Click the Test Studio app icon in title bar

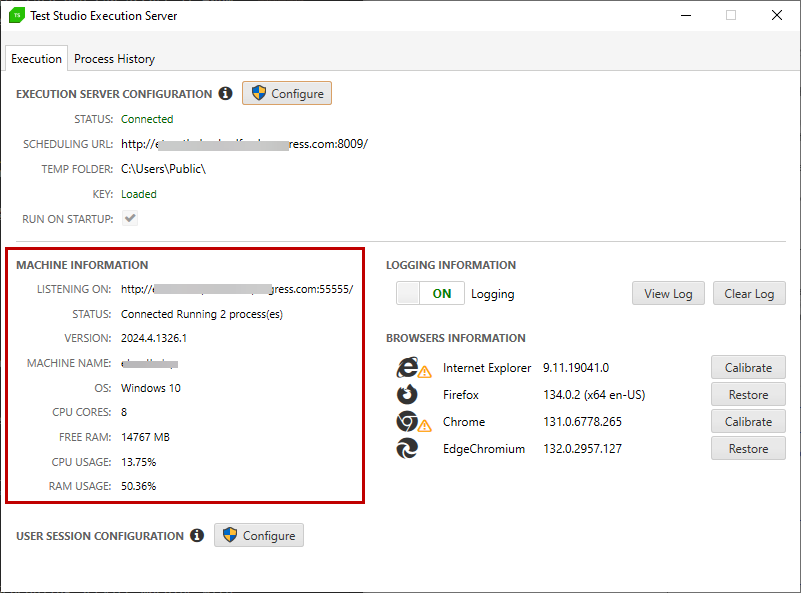[x=17, y=15]
